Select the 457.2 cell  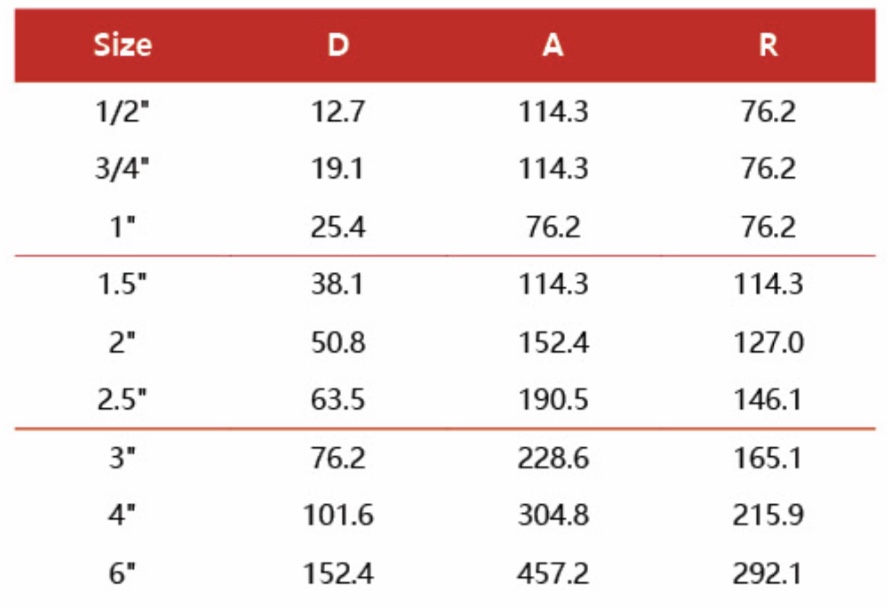coord(553,574)
